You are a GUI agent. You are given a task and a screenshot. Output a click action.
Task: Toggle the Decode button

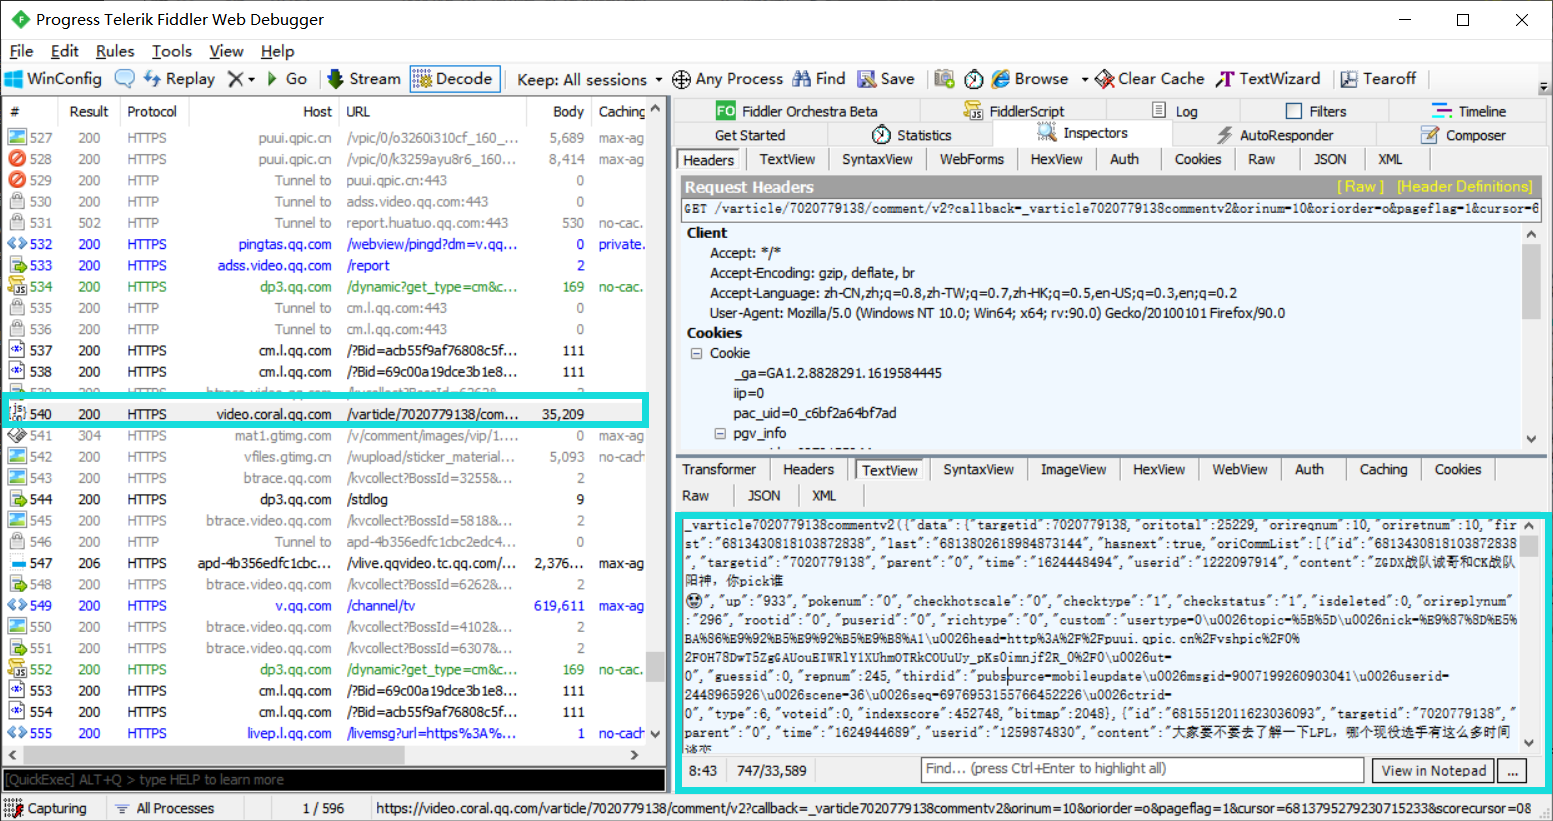click(454, 79)
